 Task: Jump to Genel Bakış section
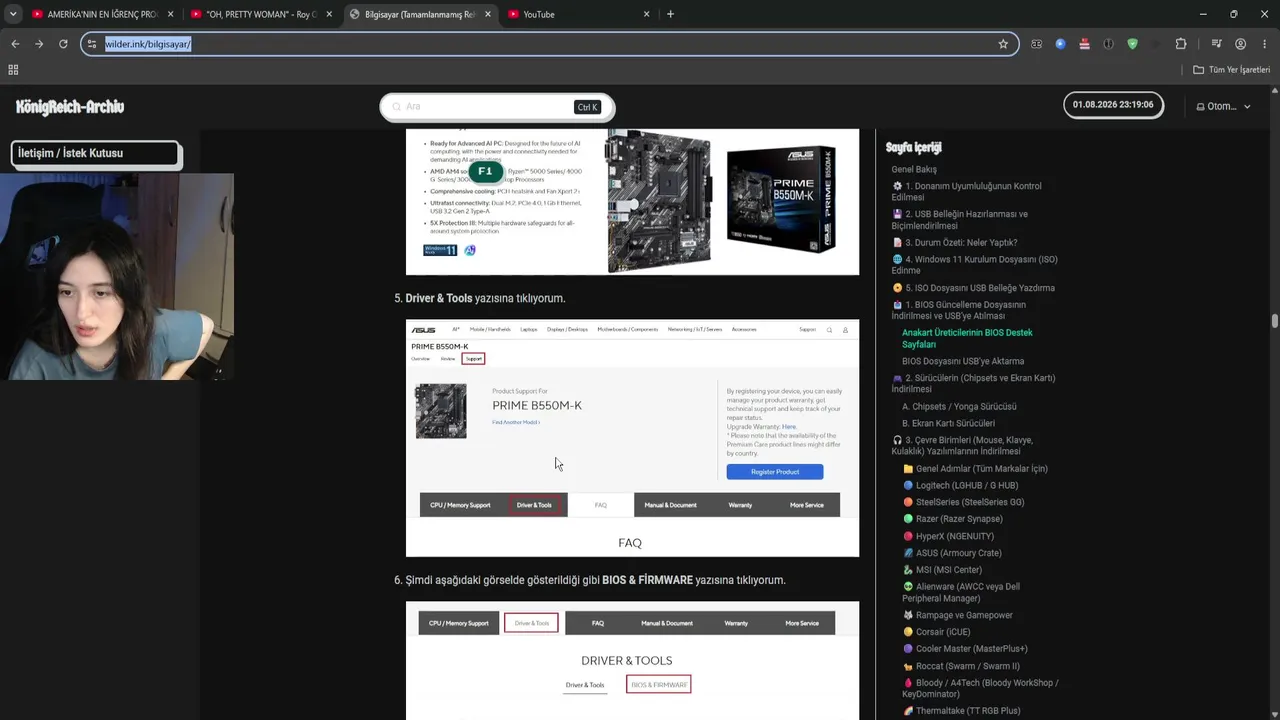click(x=914, y=169)
